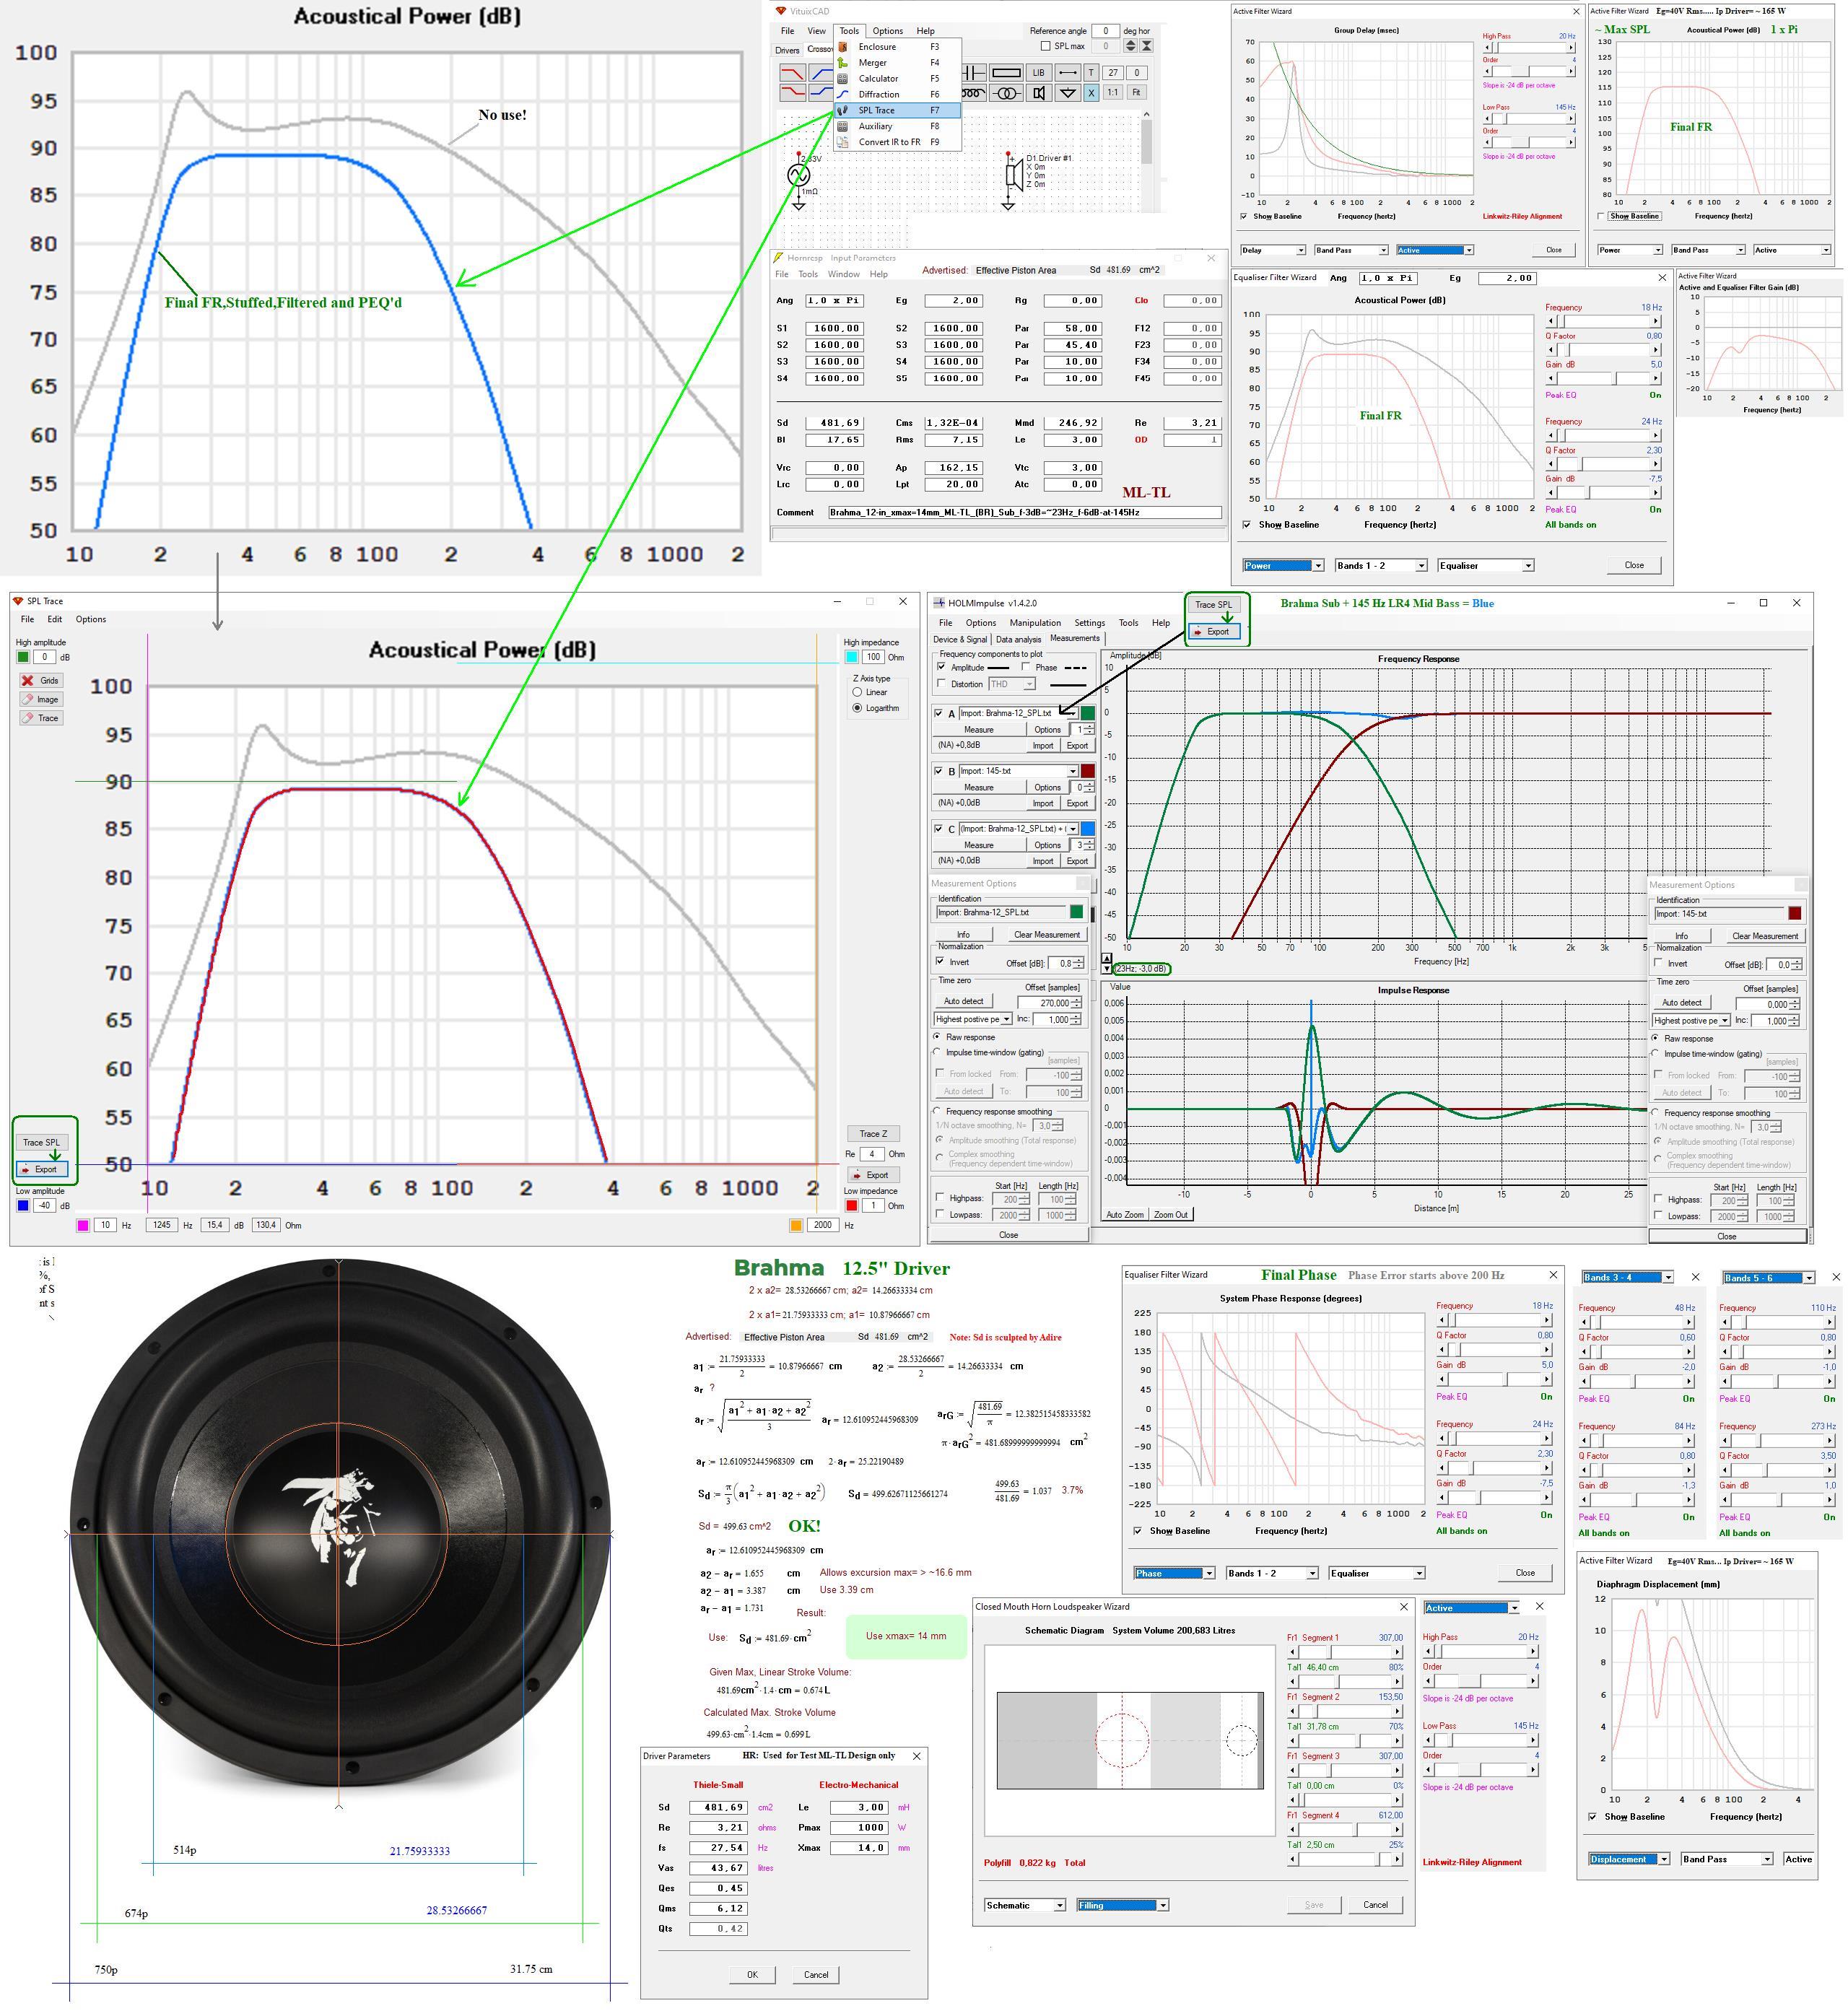Pick the blue Low amplitude color swatch
The image size is (1848, 2011).
click(x=23, y=1206)
